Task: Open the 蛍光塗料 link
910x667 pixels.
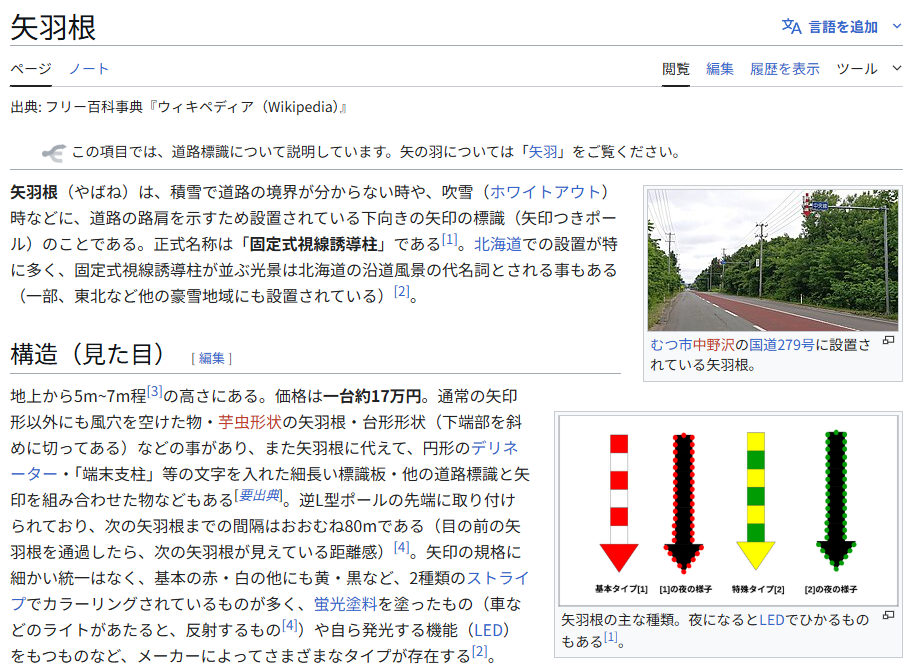Action: [346, 603]
